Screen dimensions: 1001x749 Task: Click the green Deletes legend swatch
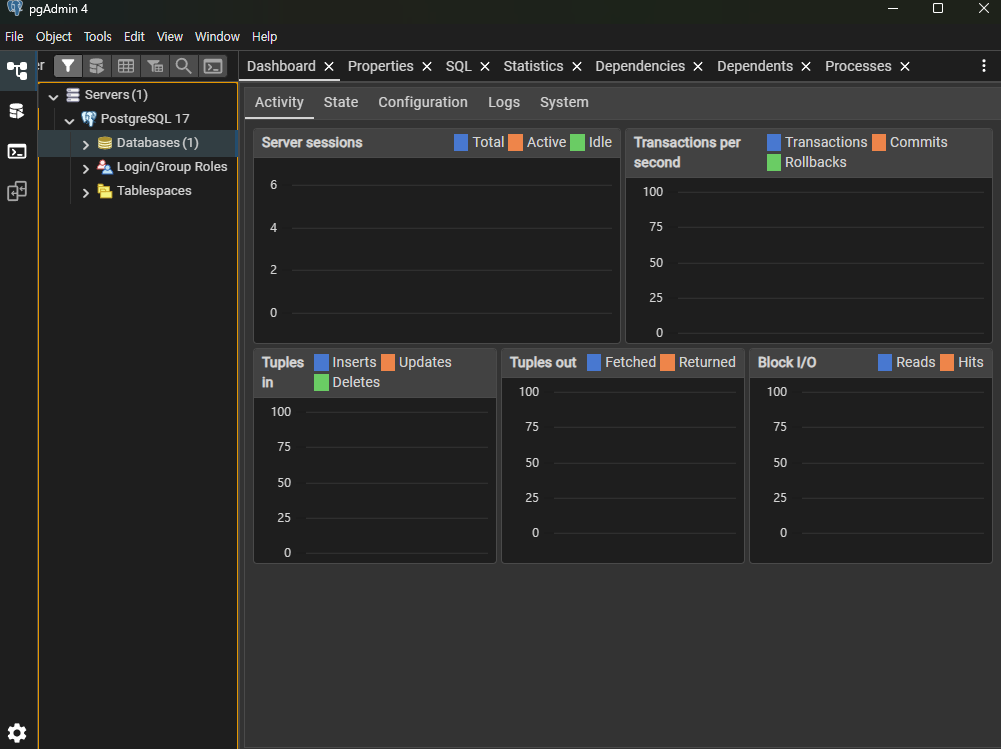coord(321,382)
